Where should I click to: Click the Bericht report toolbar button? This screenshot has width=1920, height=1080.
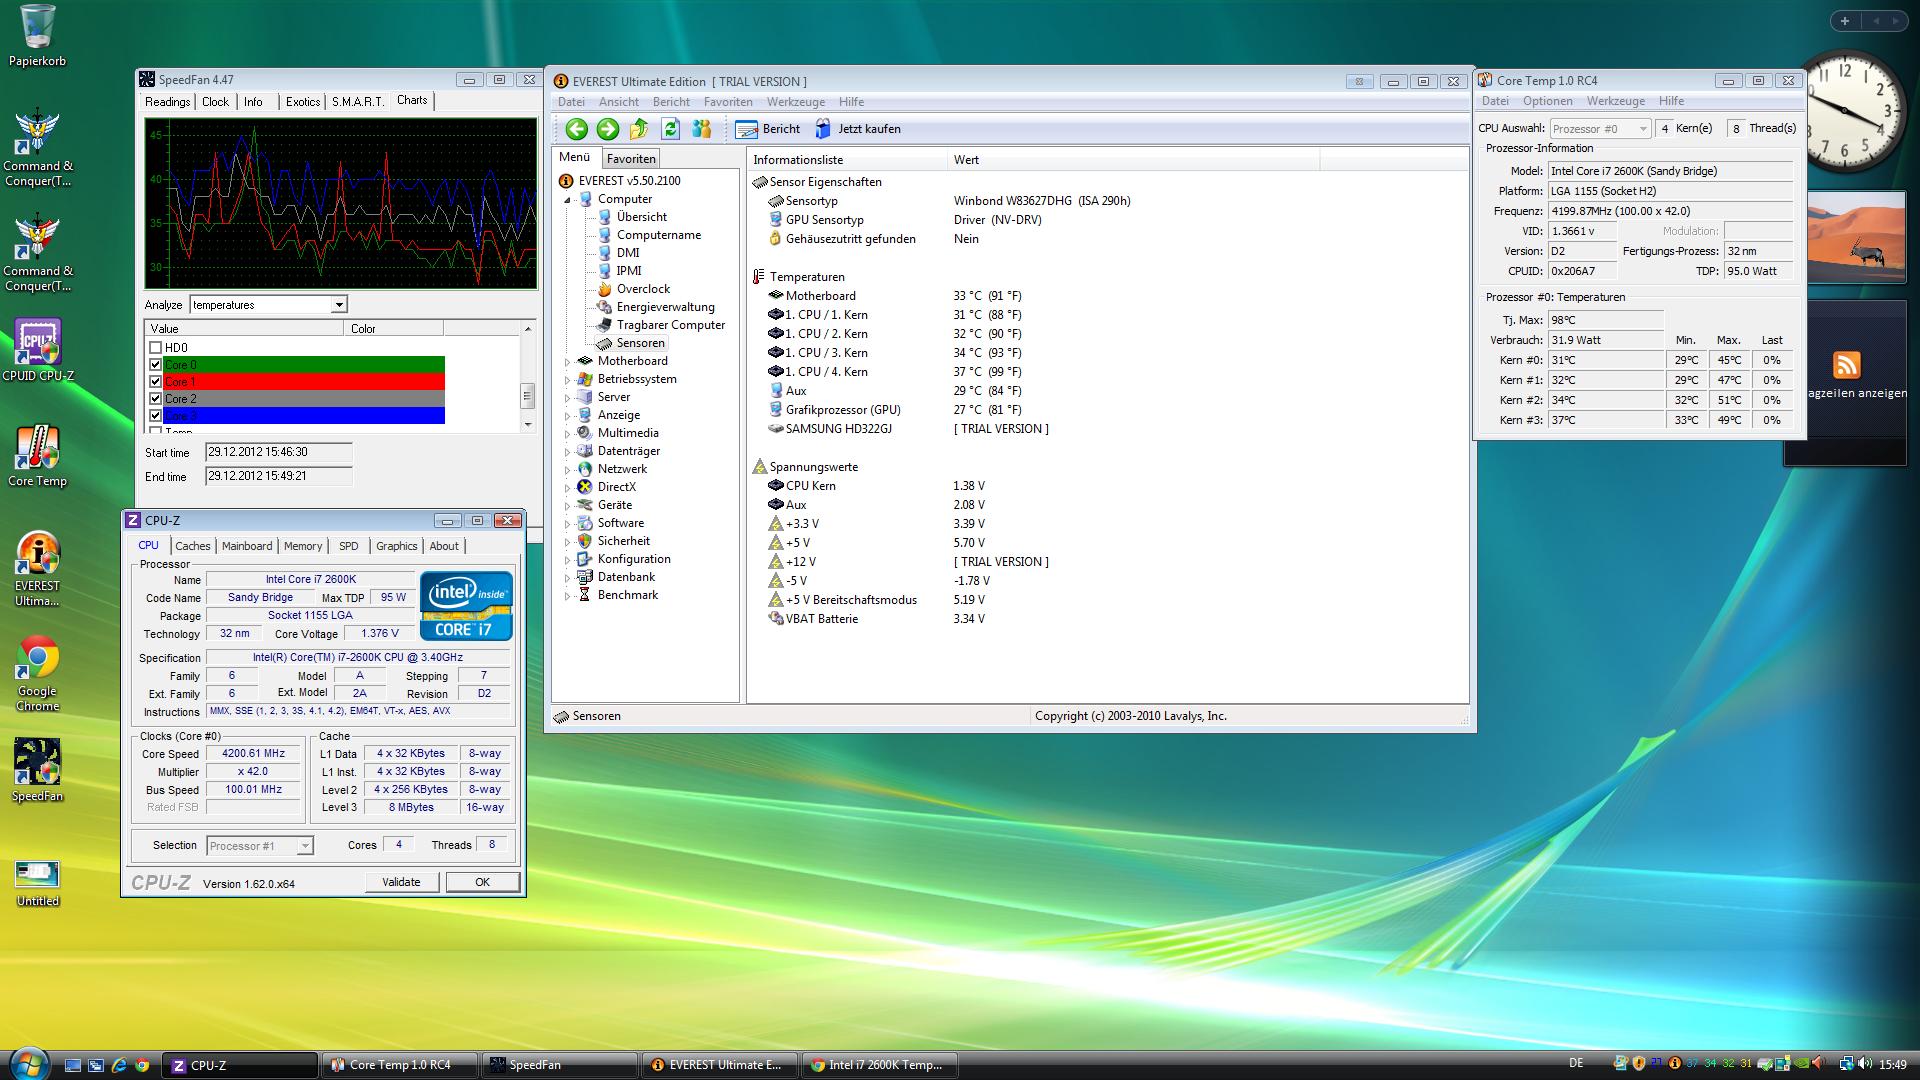767,129
